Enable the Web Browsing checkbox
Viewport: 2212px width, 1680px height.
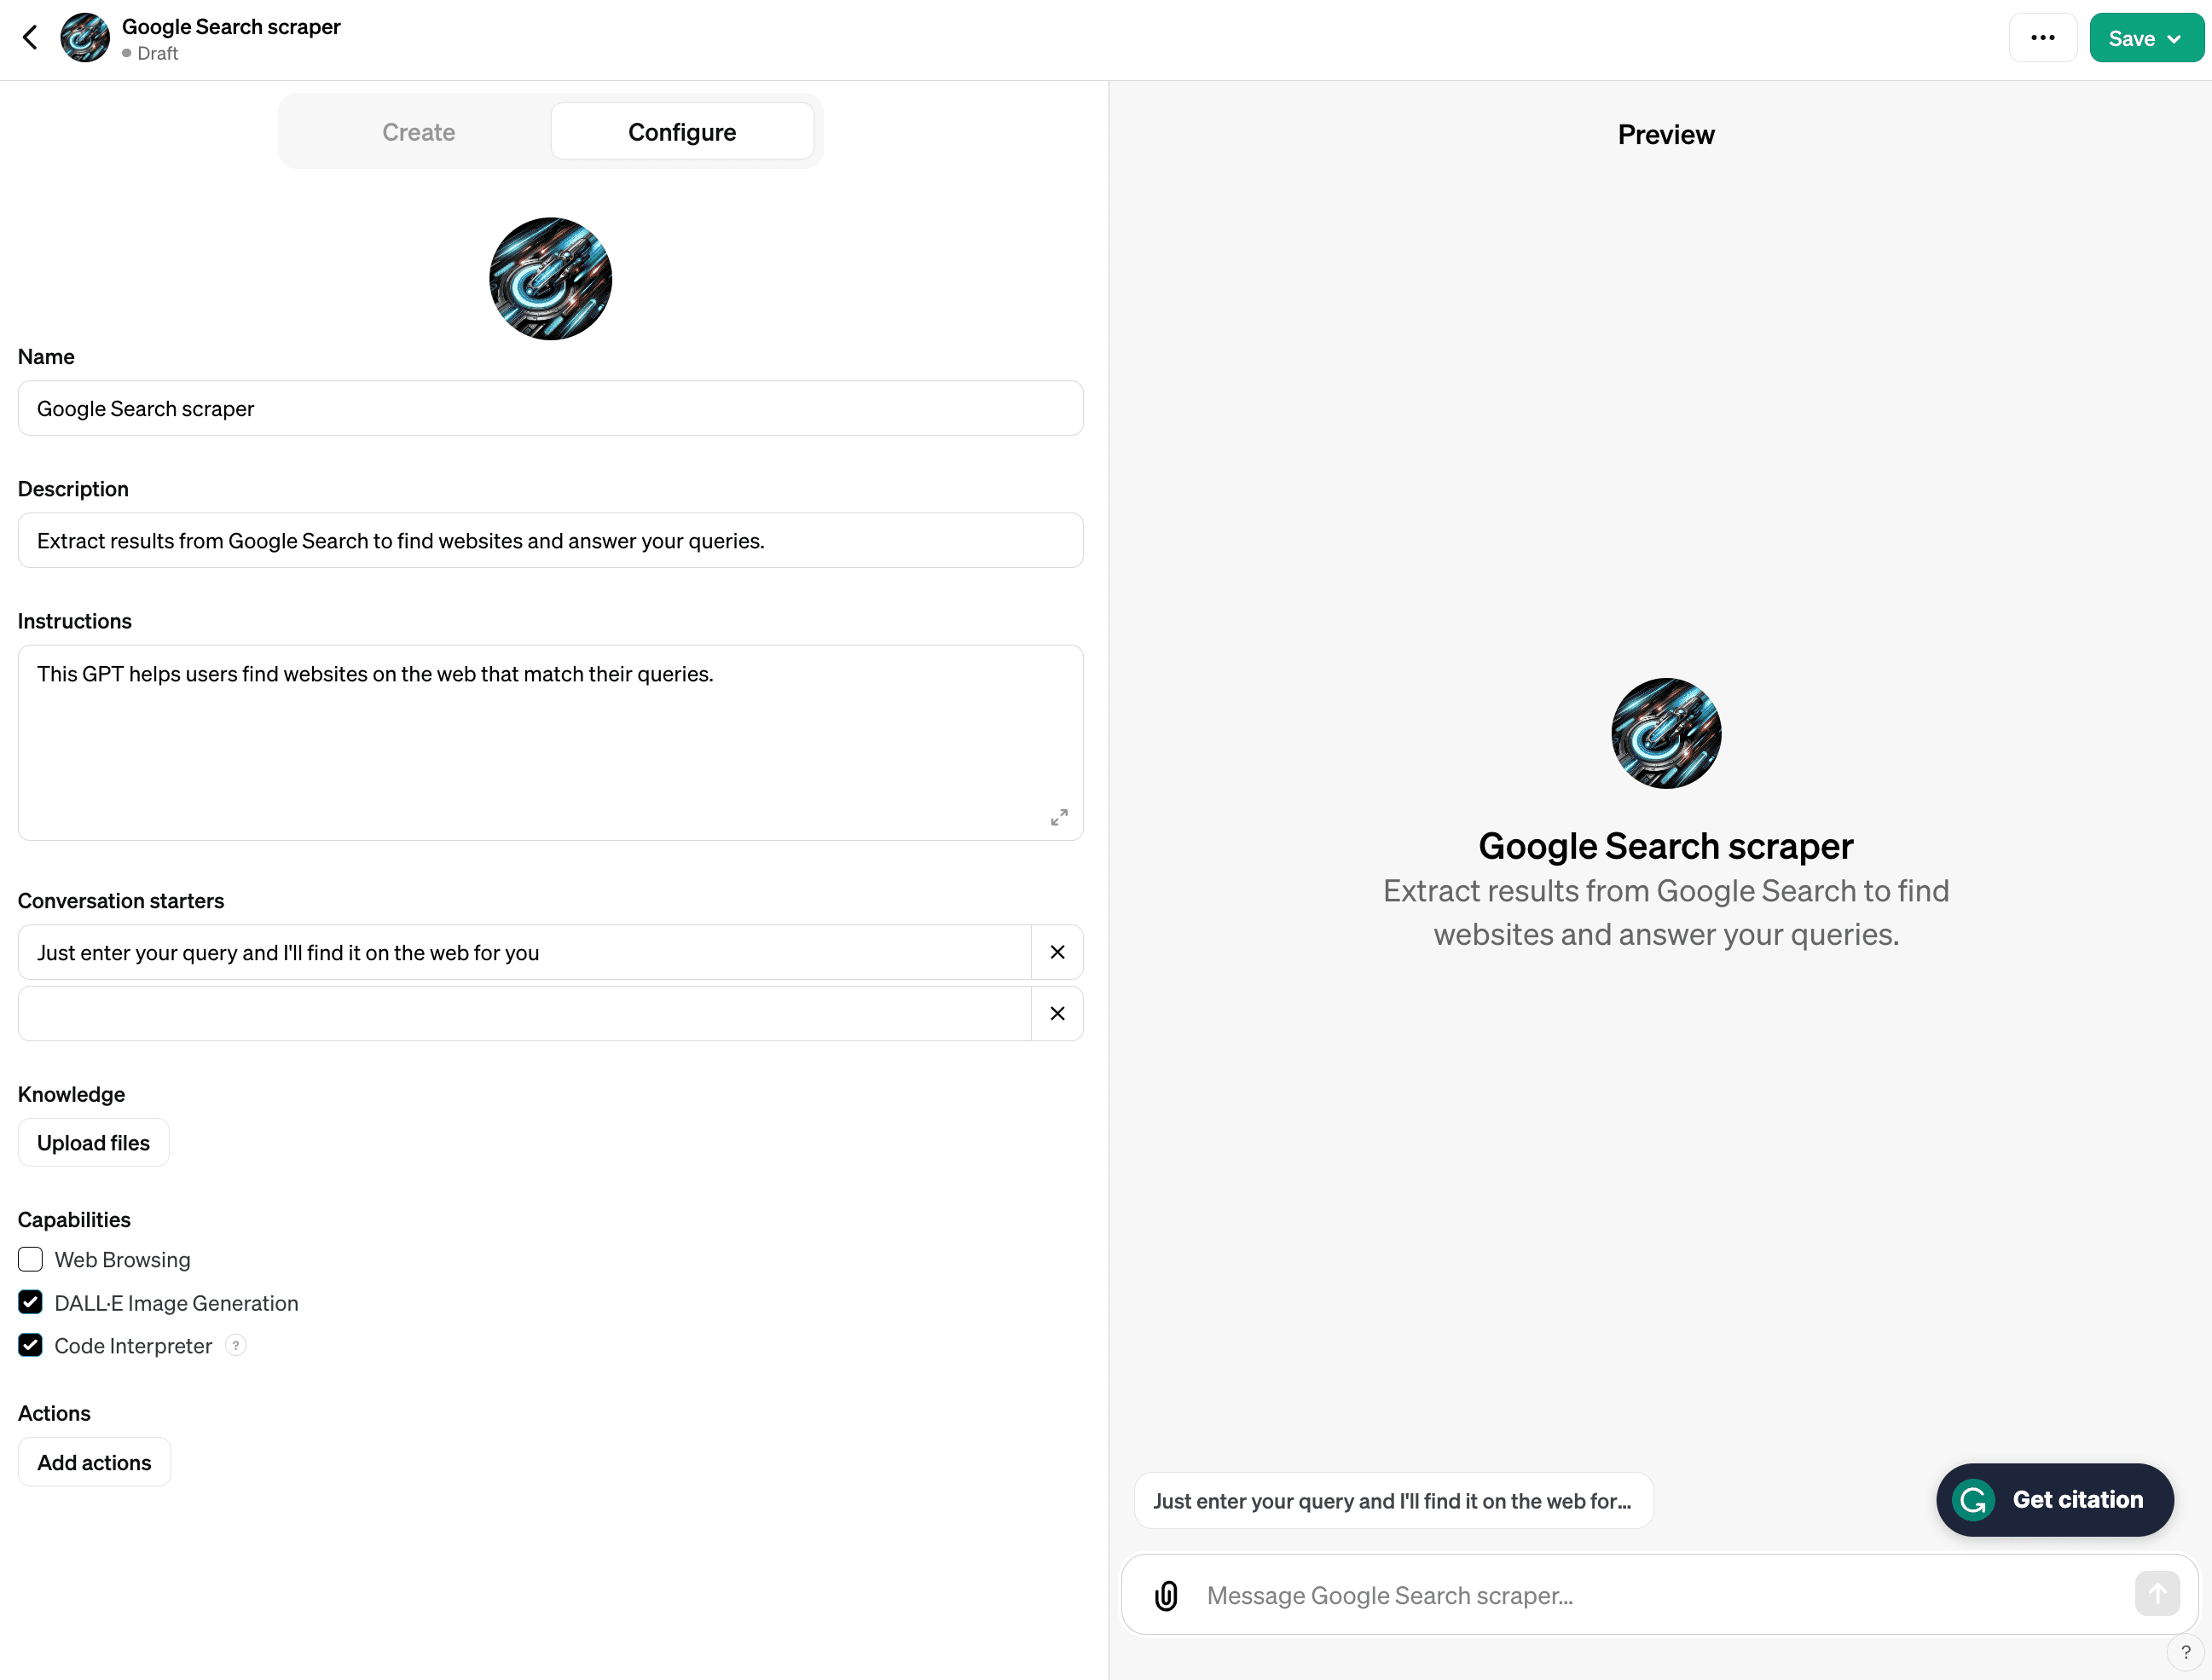(30, 1259)
